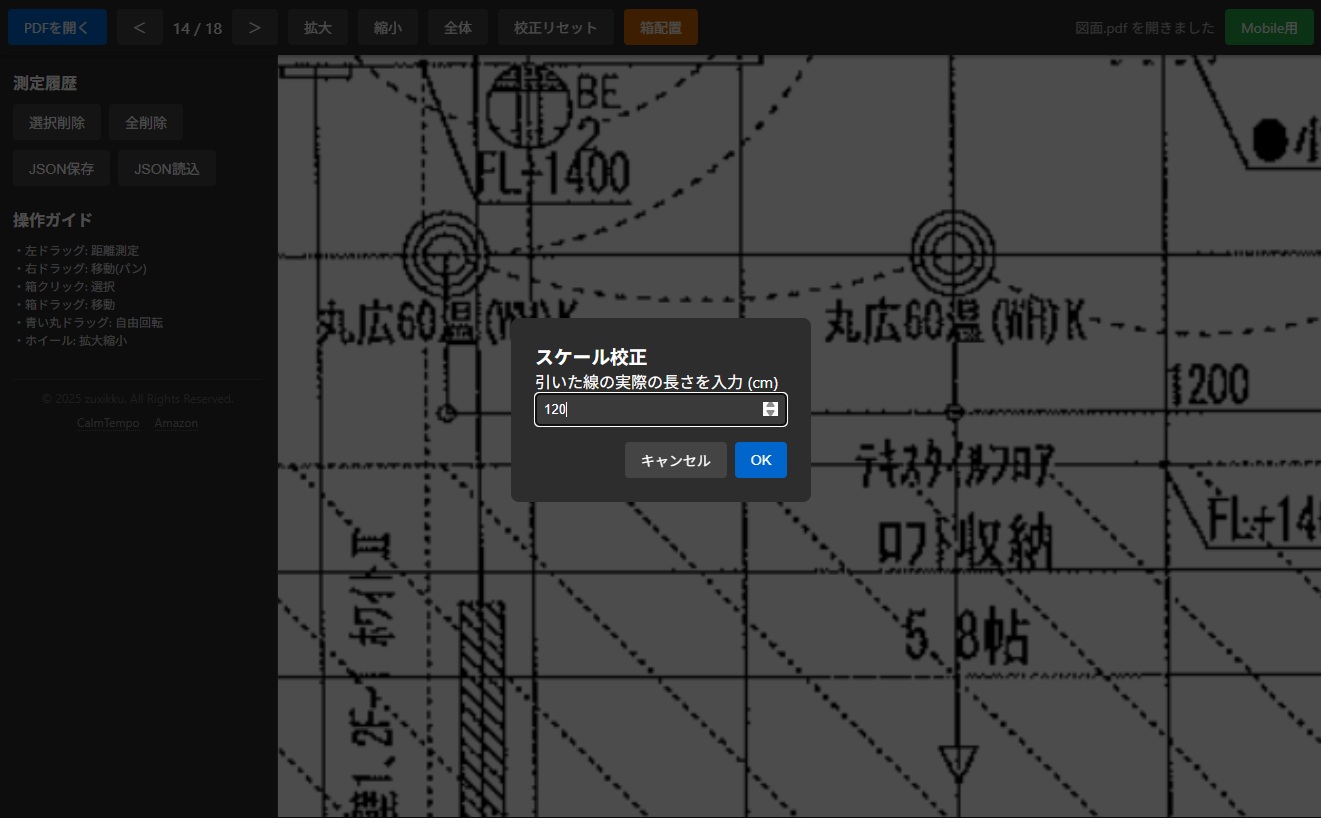Screen dimensions: 1321x818
Task: Cancel the スケール校正 dialog
Action: tap(675, 460)
